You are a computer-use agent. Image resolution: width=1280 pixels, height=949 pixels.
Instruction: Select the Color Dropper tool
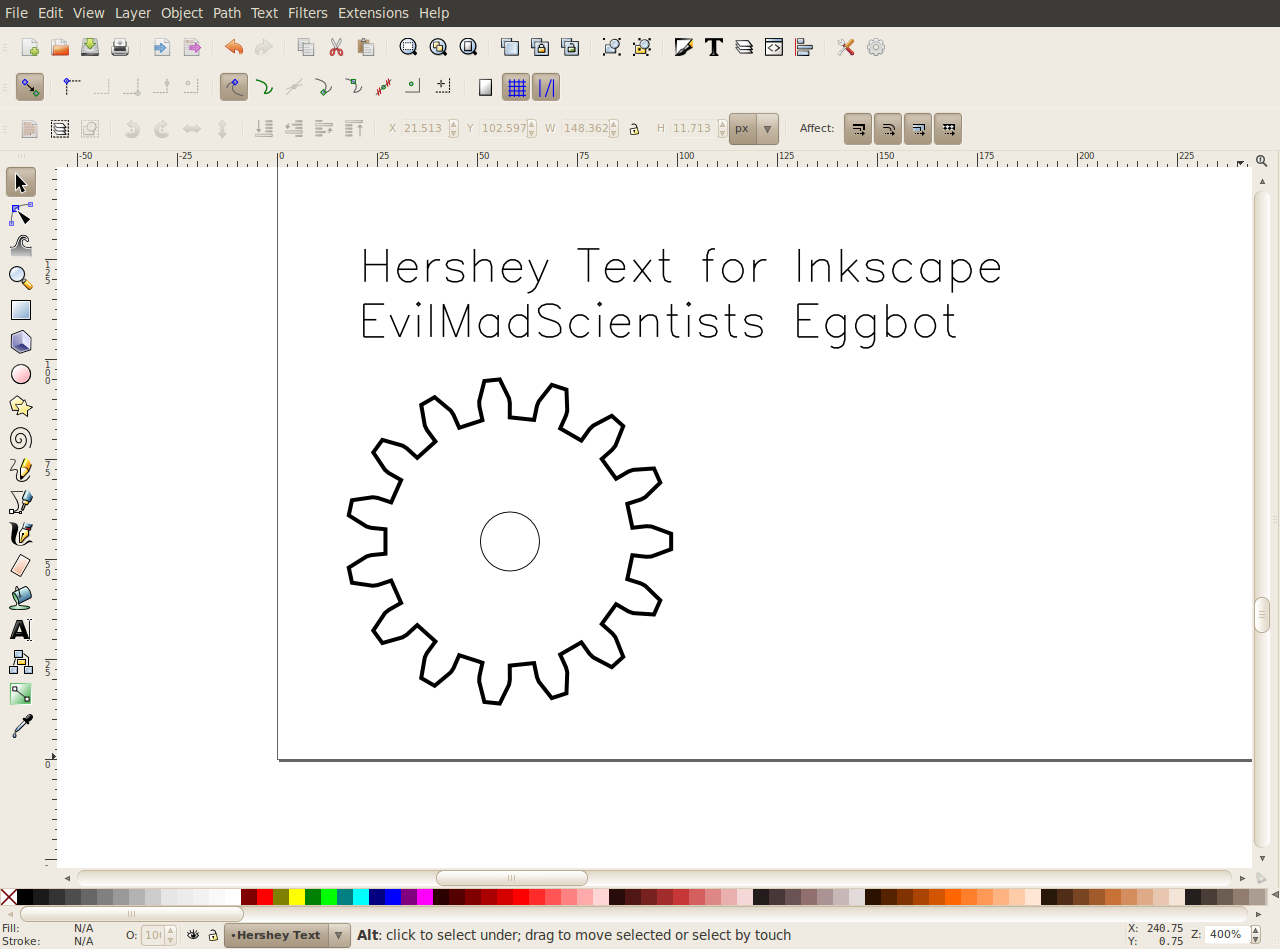pyautogui.click(x=21, y=726)
